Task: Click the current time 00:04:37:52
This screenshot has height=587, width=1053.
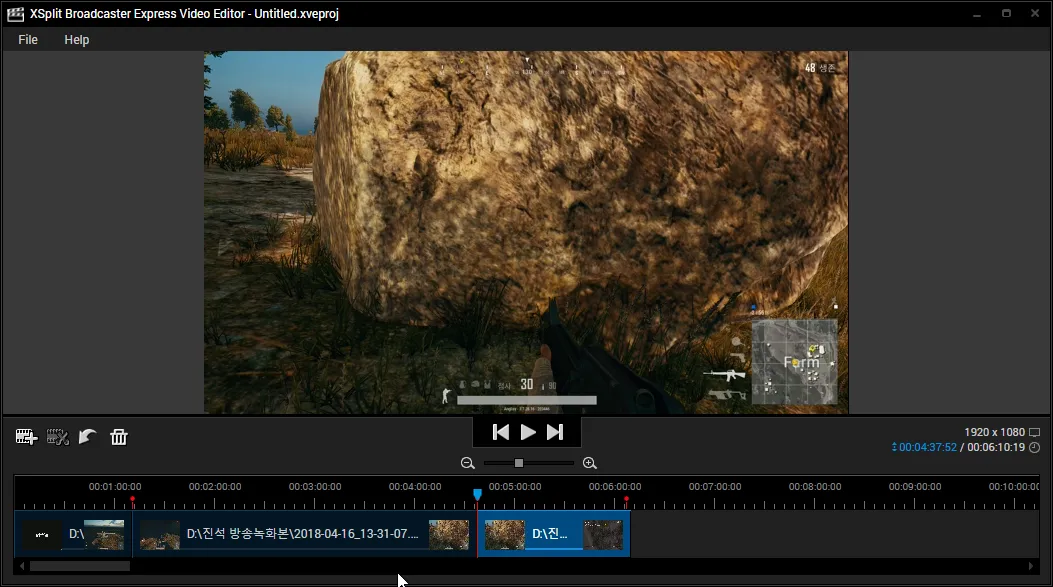Action: 927,447
